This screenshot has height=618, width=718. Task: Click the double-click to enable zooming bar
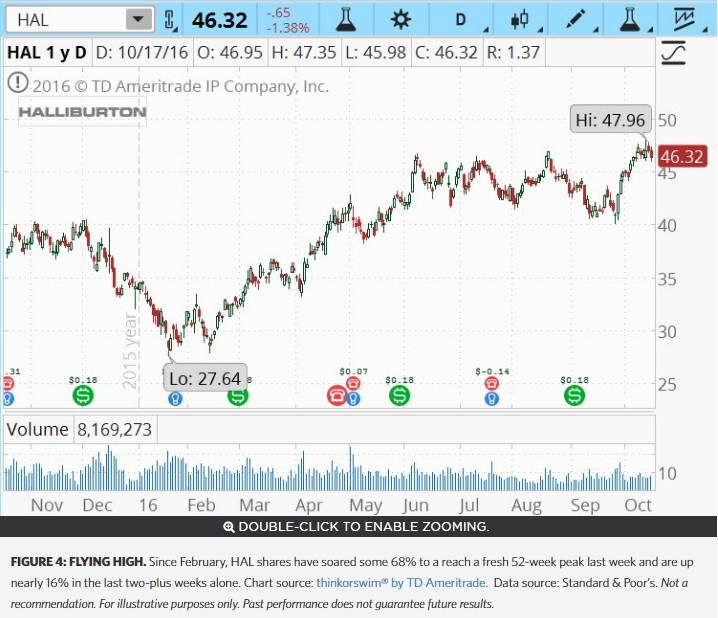(359, 526)
